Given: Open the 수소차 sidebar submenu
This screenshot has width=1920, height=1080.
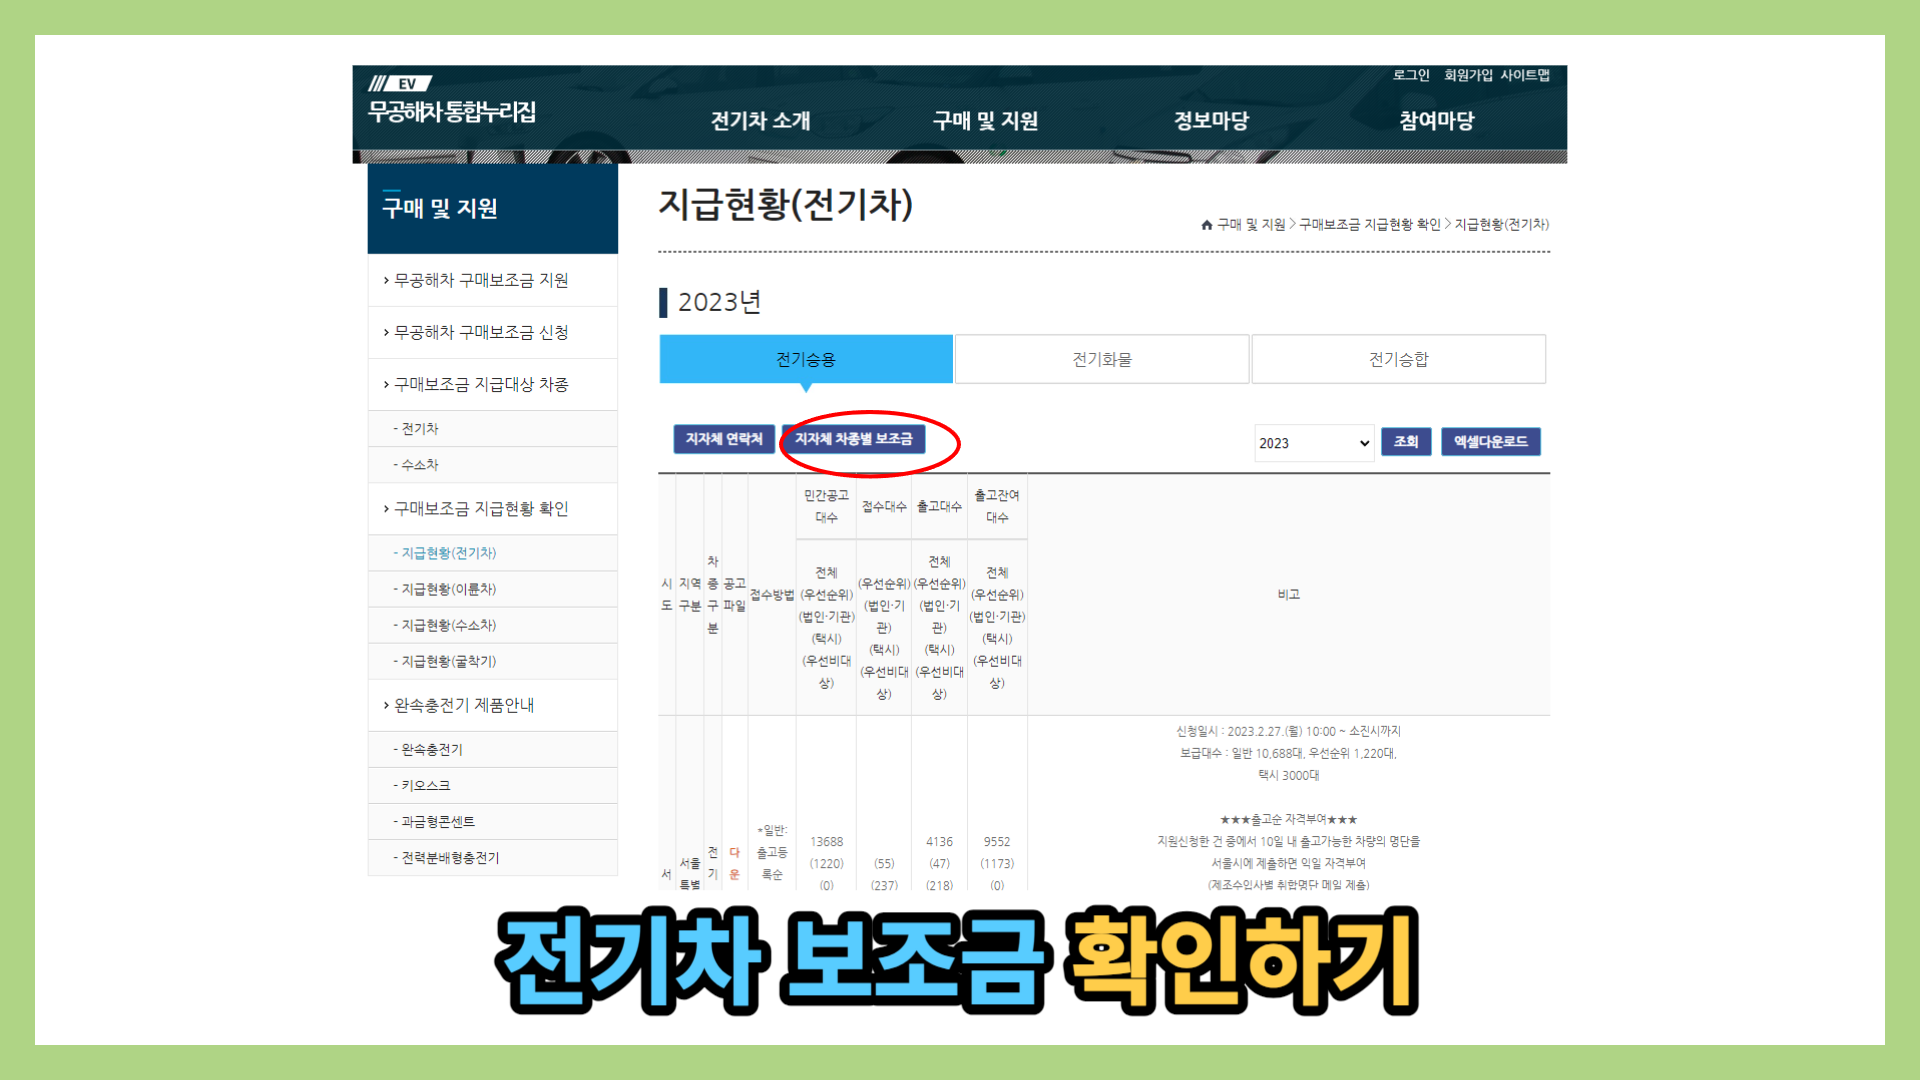Looking at the screenshot, I should click(x=493, y=465).
